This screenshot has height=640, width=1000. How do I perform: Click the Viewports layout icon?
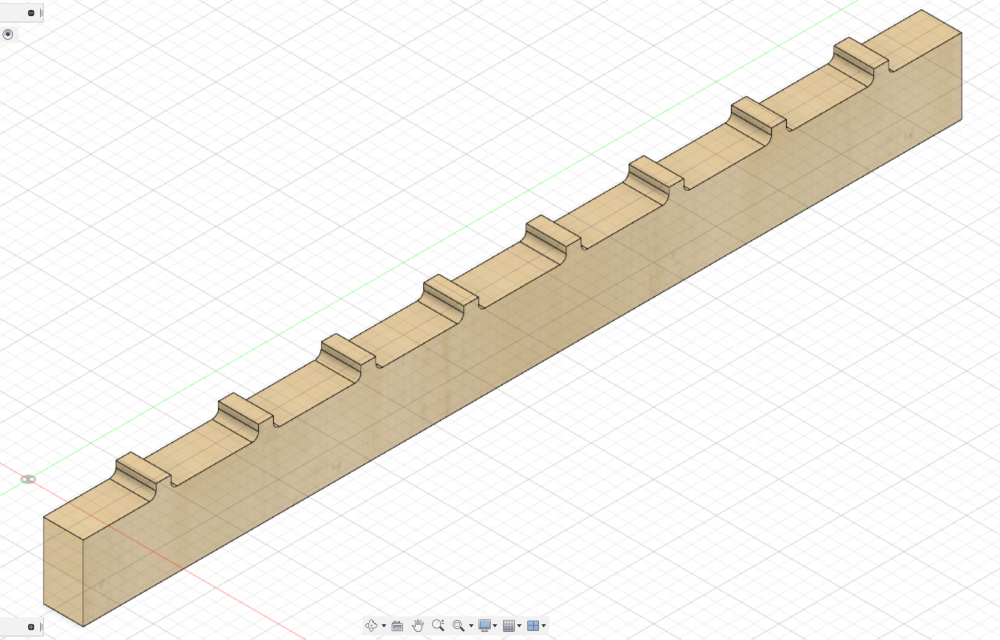[533, 626]
